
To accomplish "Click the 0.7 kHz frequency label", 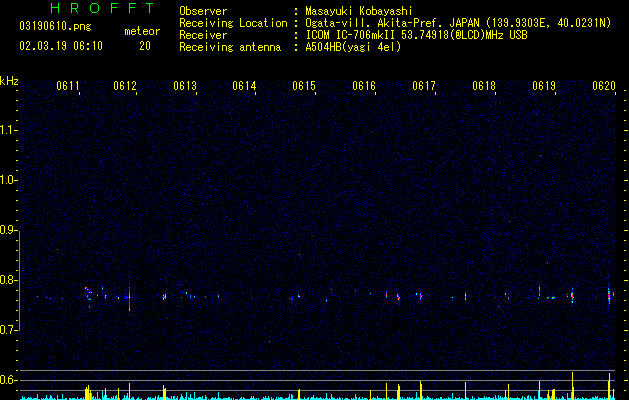I will click(8, 330).
